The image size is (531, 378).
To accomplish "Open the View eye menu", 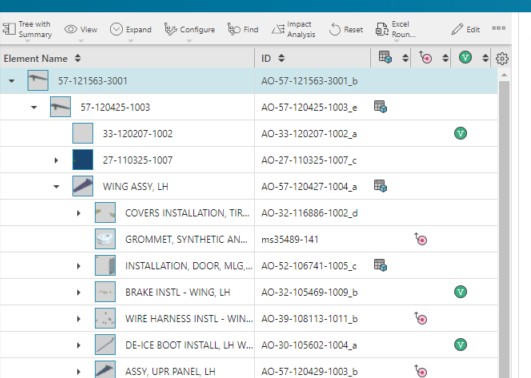I will point(81,30).
